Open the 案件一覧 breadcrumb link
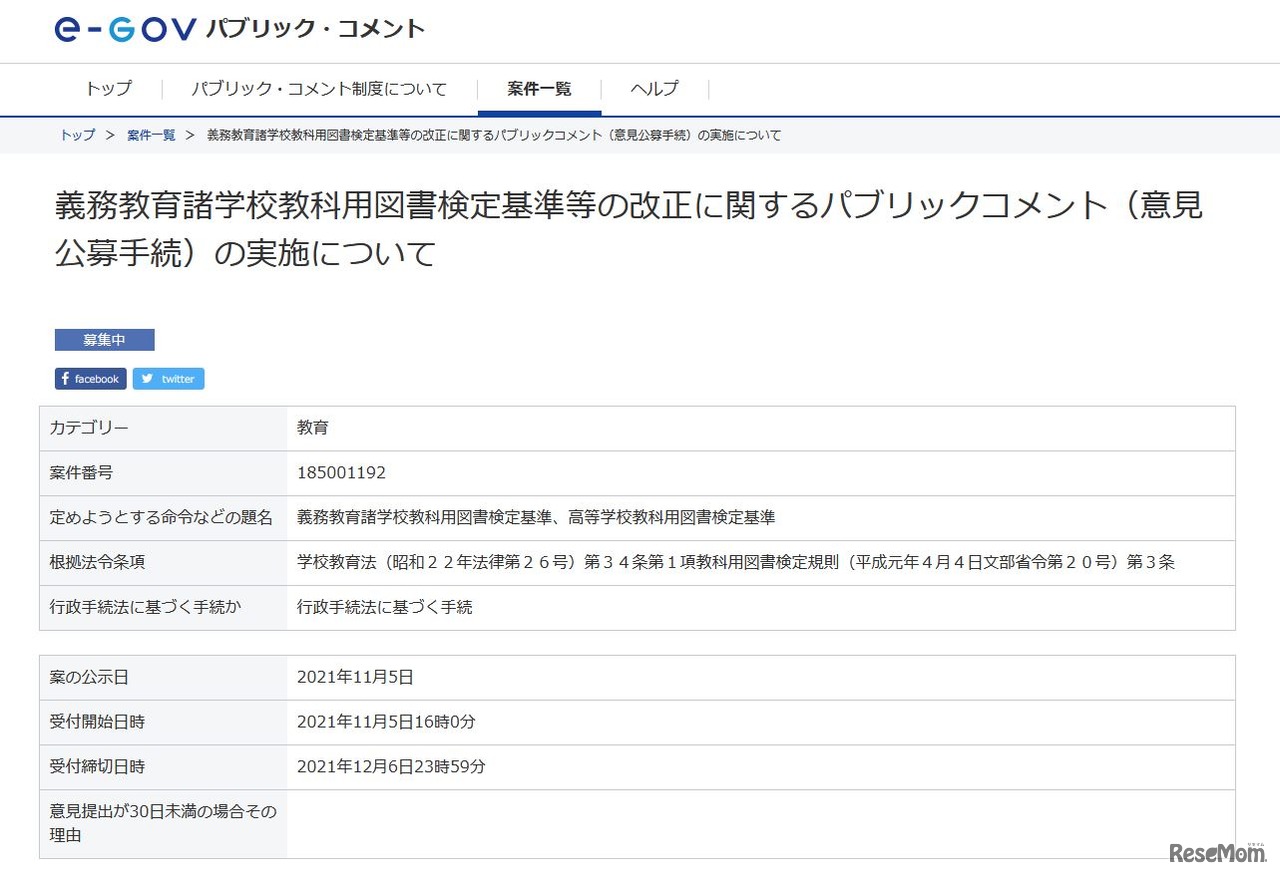The width and height of the screenshot is (1280, 876). [150, 135]
